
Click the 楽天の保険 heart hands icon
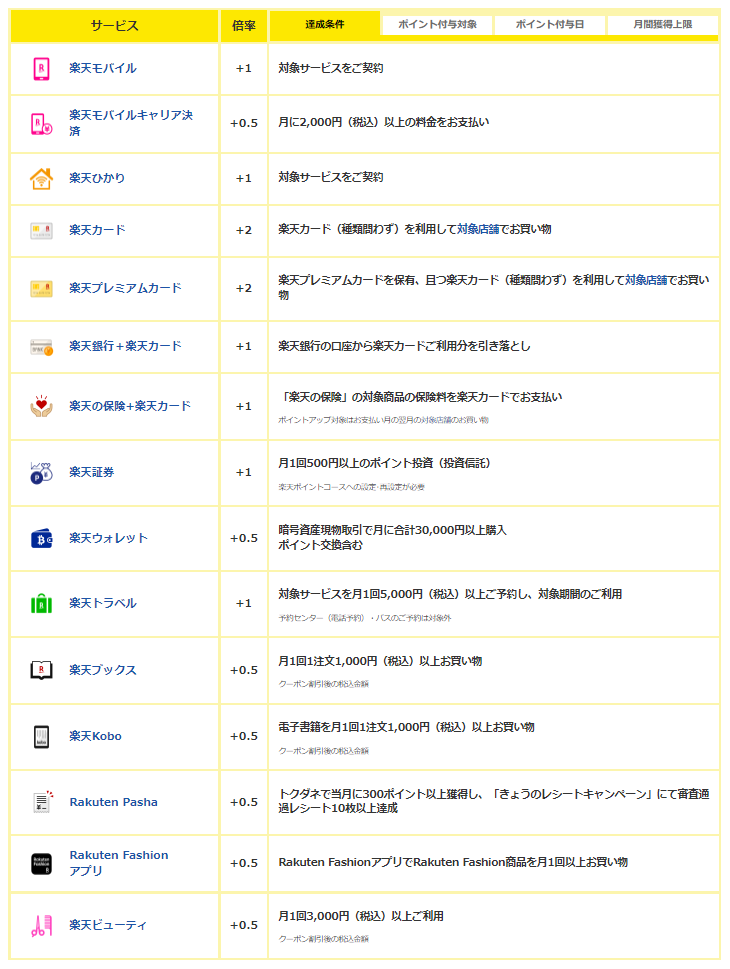(x=41, y=406)
